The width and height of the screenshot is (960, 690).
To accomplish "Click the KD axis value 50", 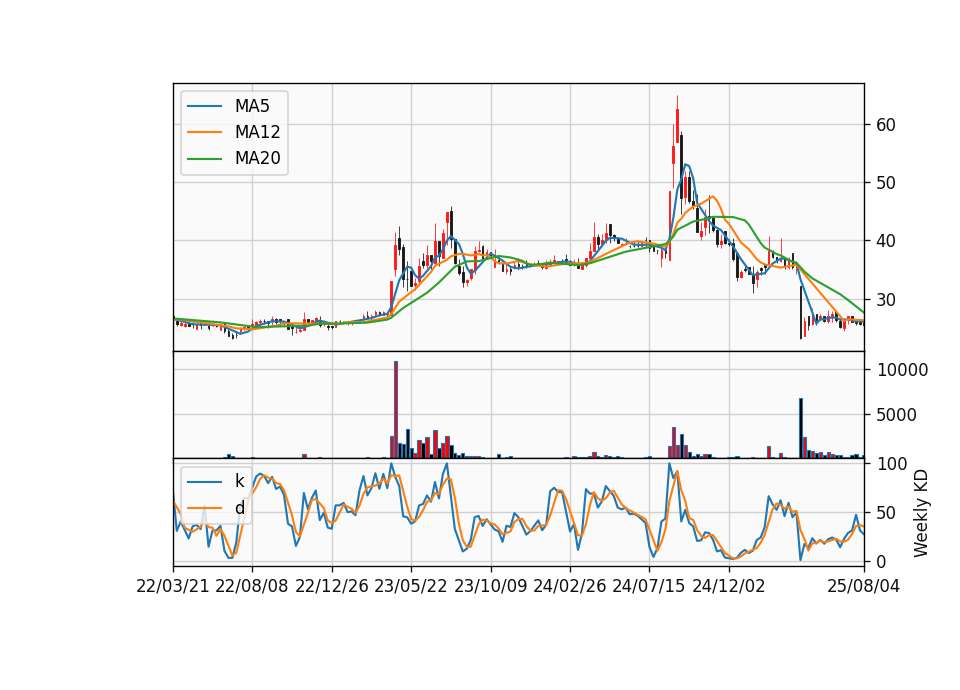I will (886, 513).
